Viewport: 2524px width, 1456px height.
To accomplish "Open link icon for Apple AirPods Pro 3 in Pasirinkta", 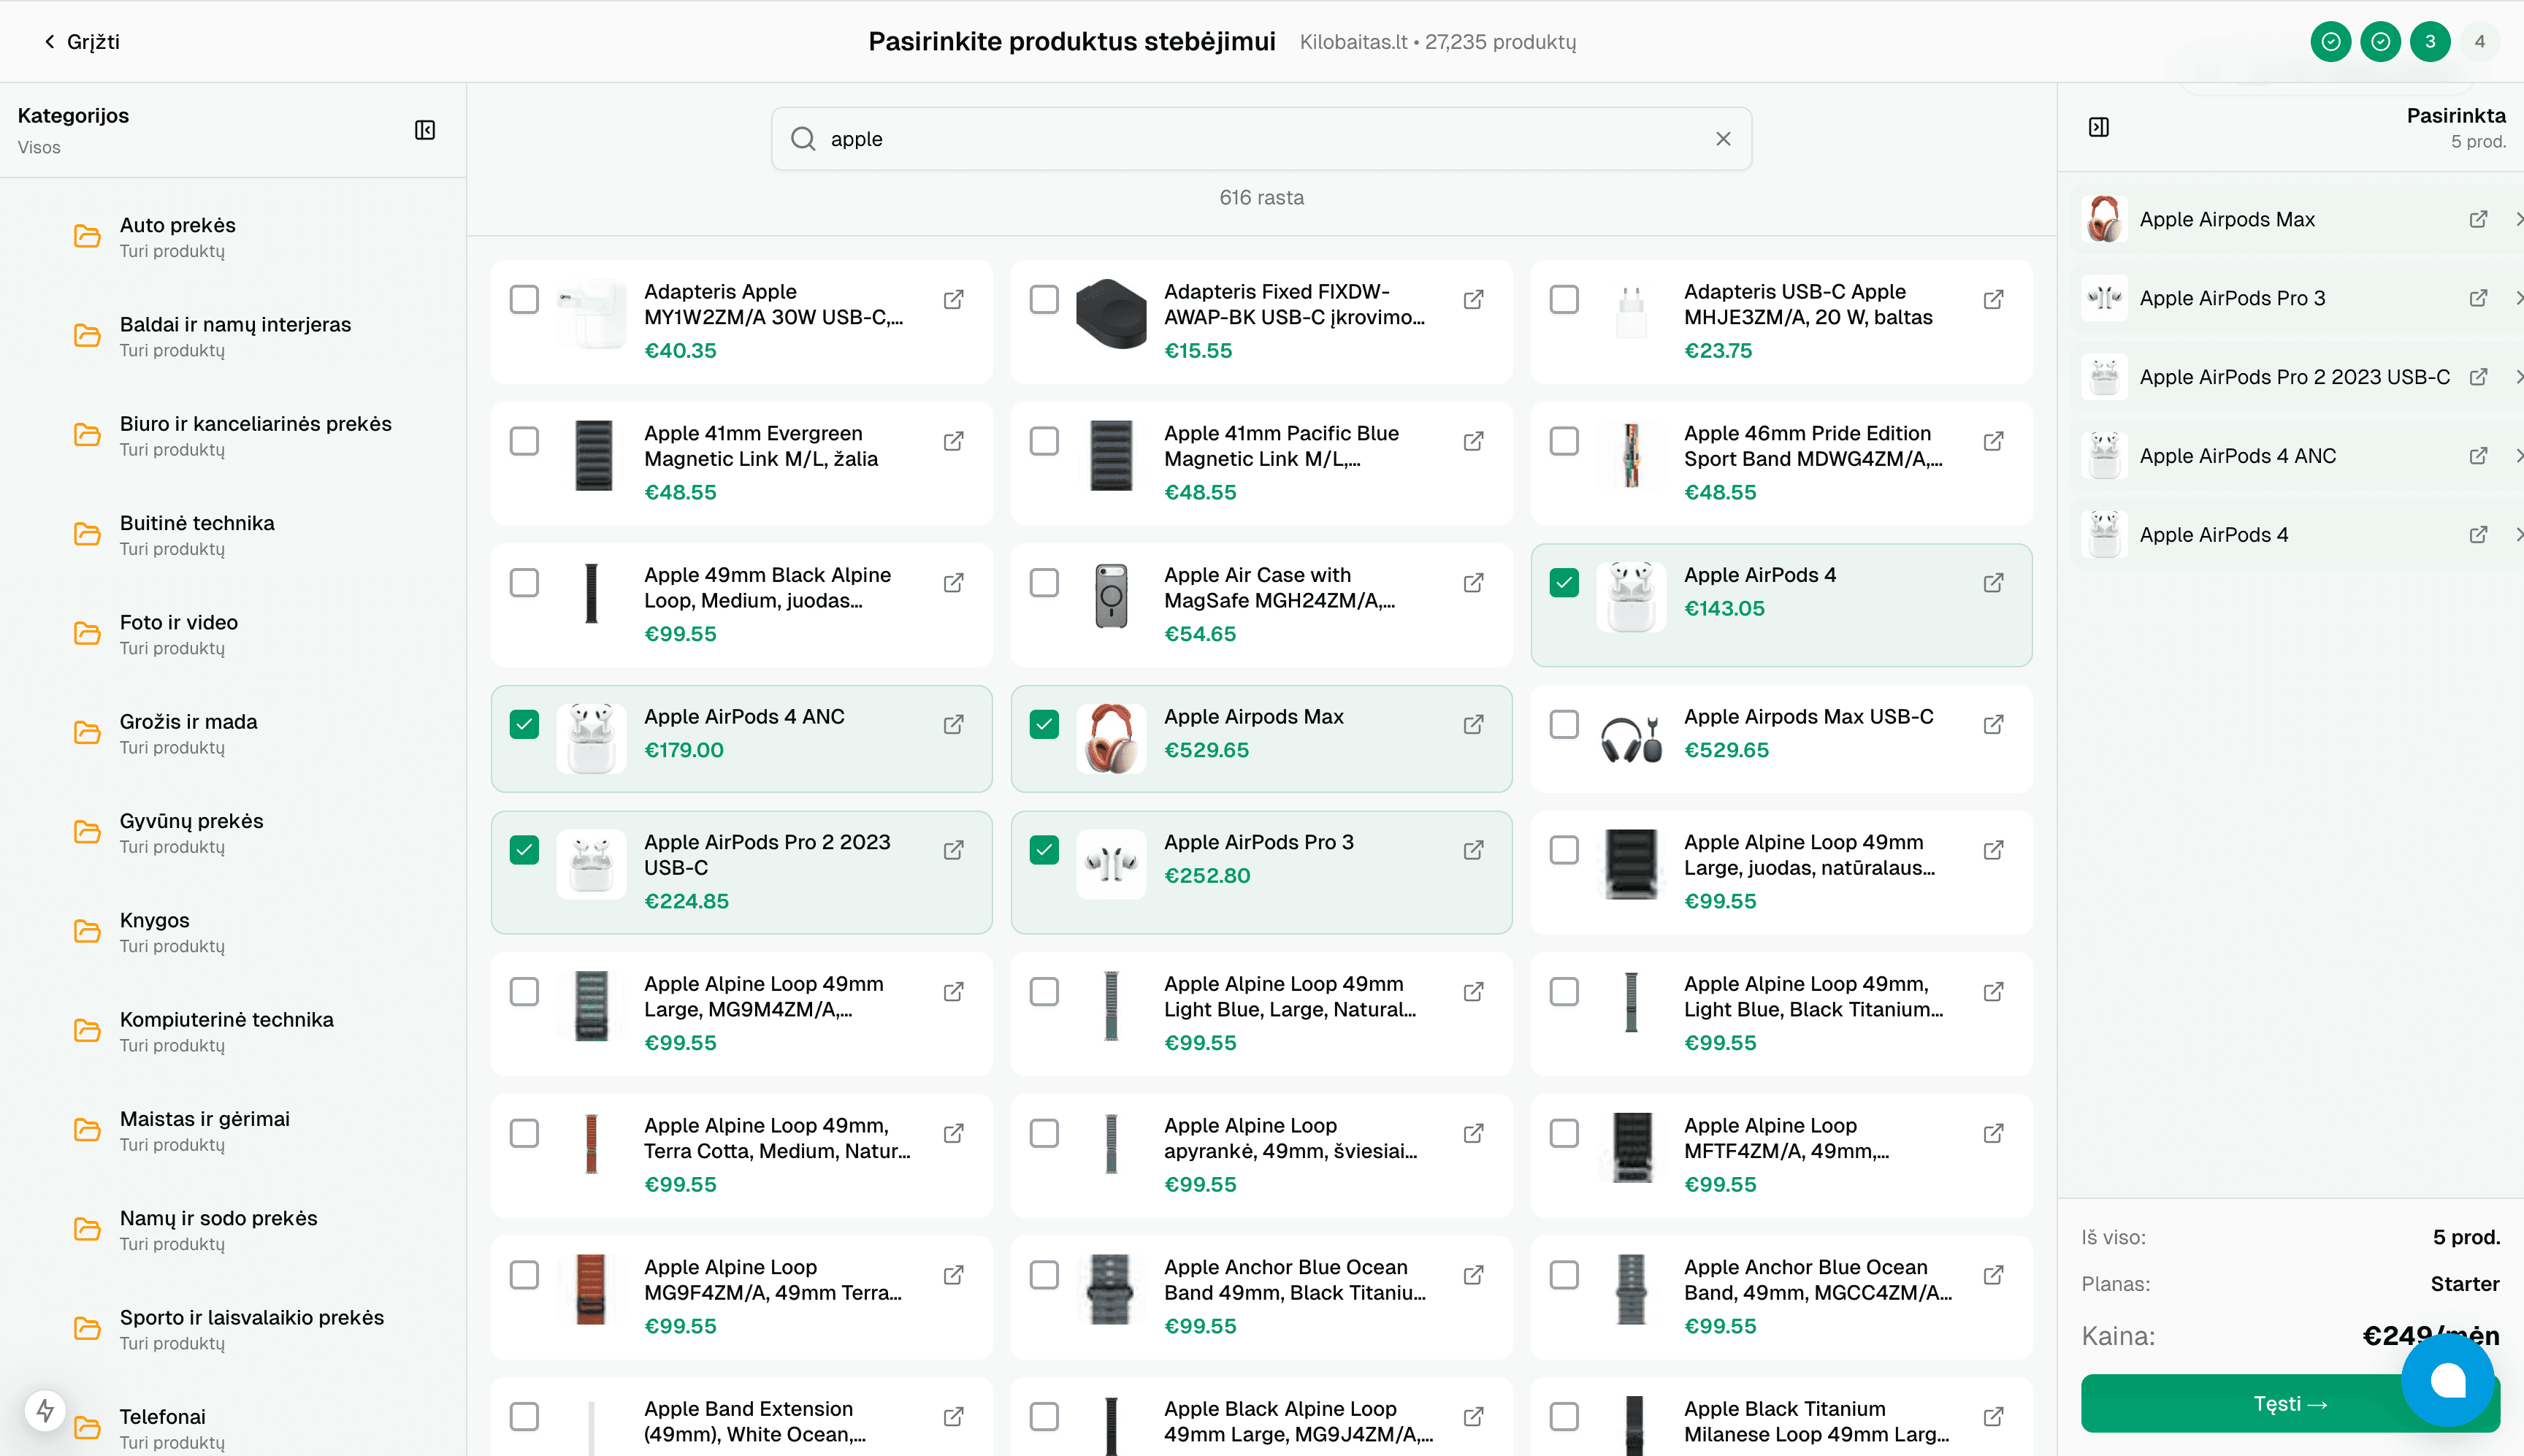I will (x=2478, y=298).
